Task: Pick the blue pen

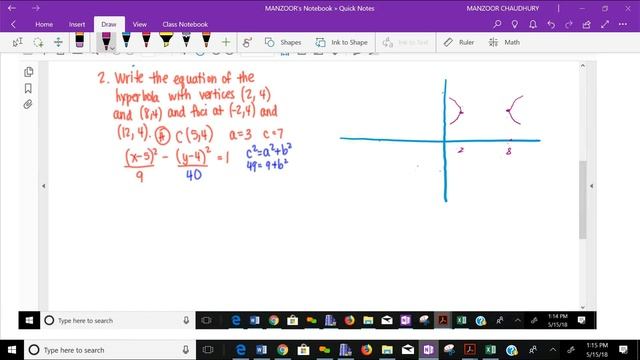Action: point(126,40)
